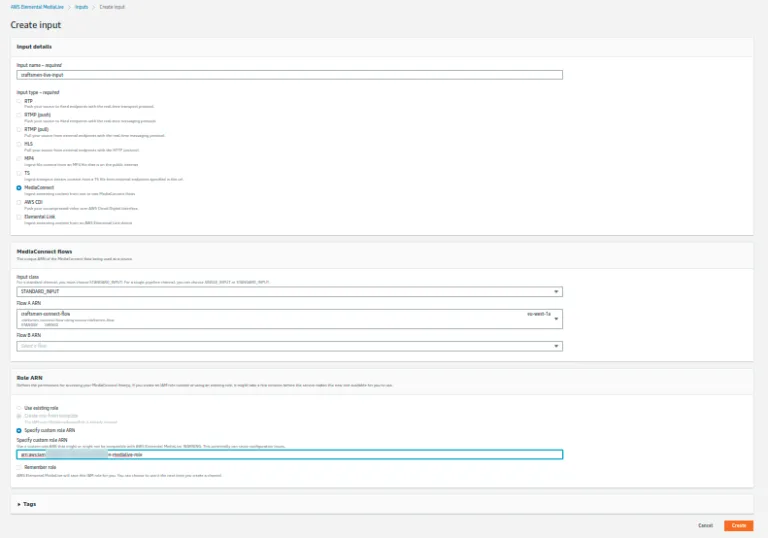Select RTMP (push) input type
This screenshot has width=768, height=538.
point(19,115)
